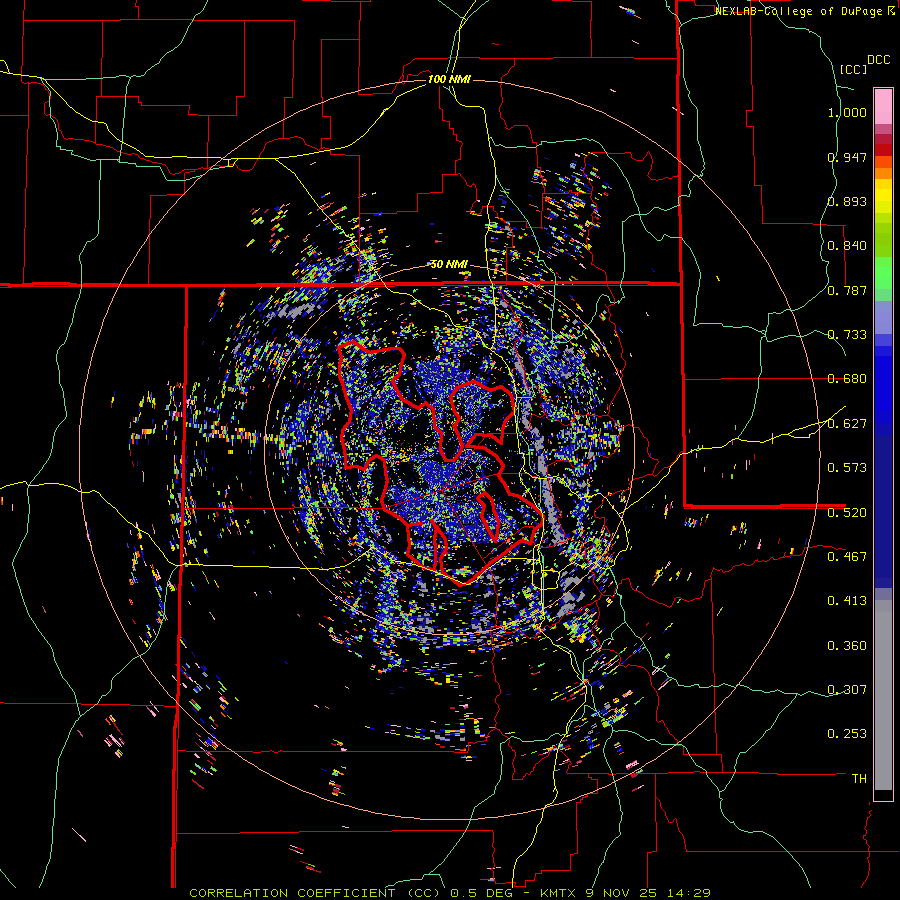The image size is (900, 900).
Task: Click the DCC label above the legend
Action: coord(878,60)
